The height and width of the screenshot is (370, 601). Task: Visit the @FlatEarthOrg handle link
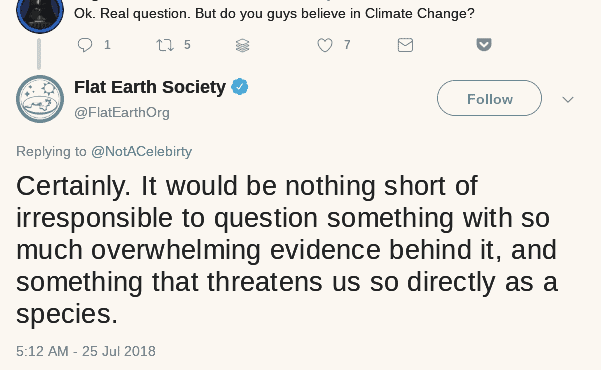point(122,113)
